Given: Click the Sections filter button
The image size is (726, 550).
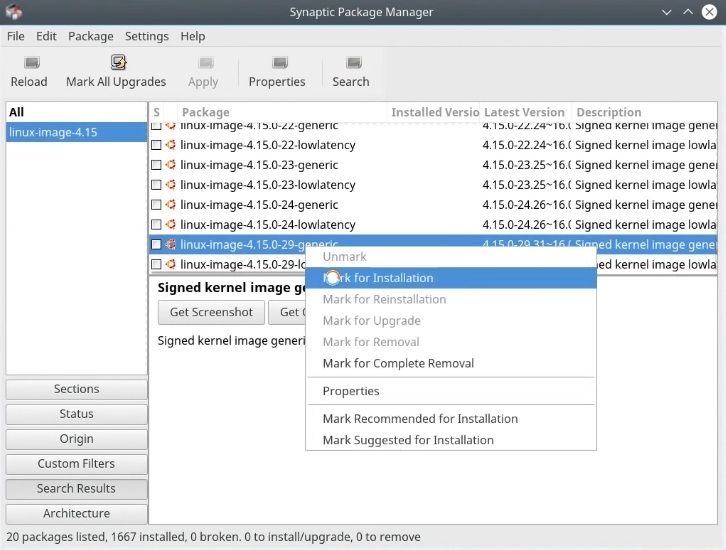Looking at the screenshot, I should (x=76, y=389).
